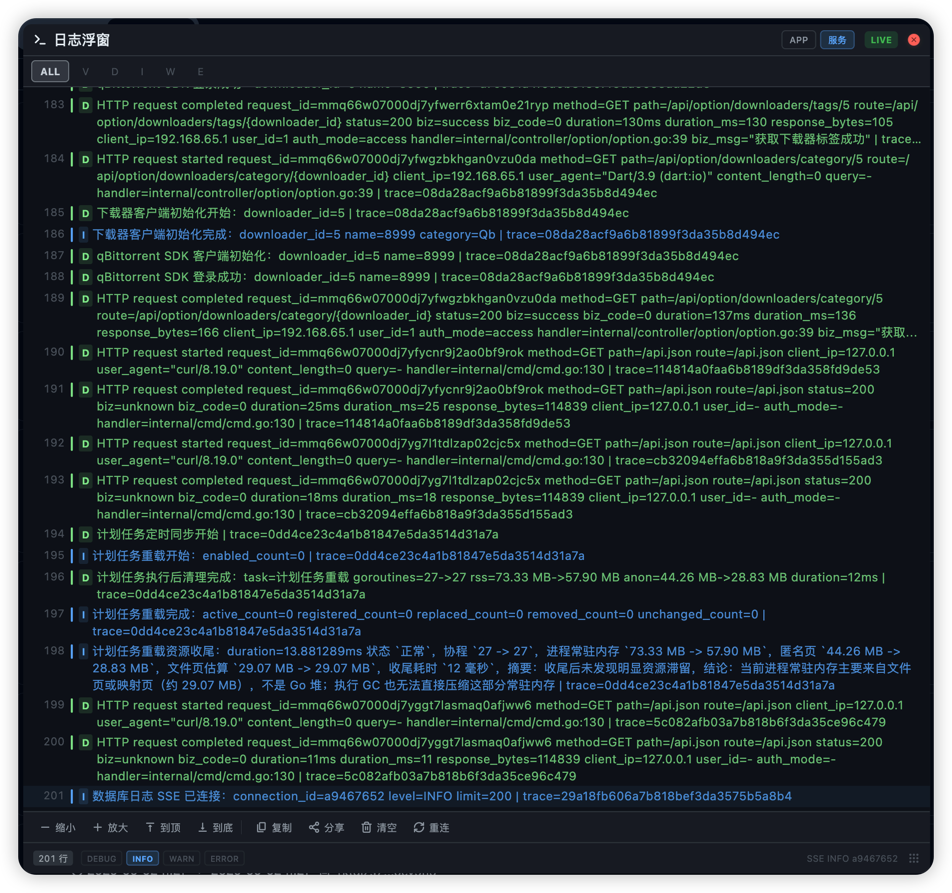Set server log level to ERROR
Screen dimensions: 952x893
[224, 858]
